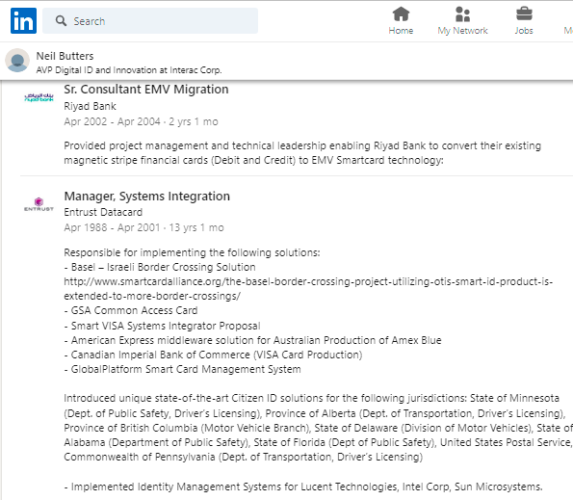Focus the Search input field
Image resolution: width=573 pixels, height=500 pixels.
(x=150, y=21)
